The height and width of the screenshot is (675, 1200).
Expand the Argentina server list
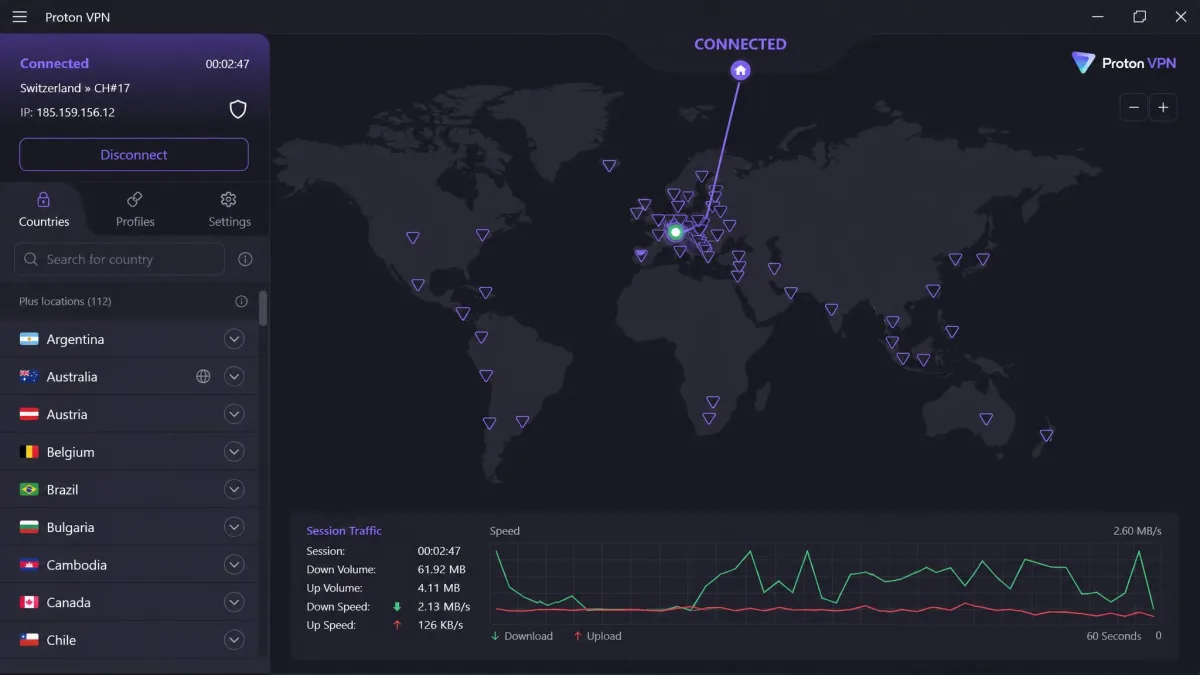234,339
